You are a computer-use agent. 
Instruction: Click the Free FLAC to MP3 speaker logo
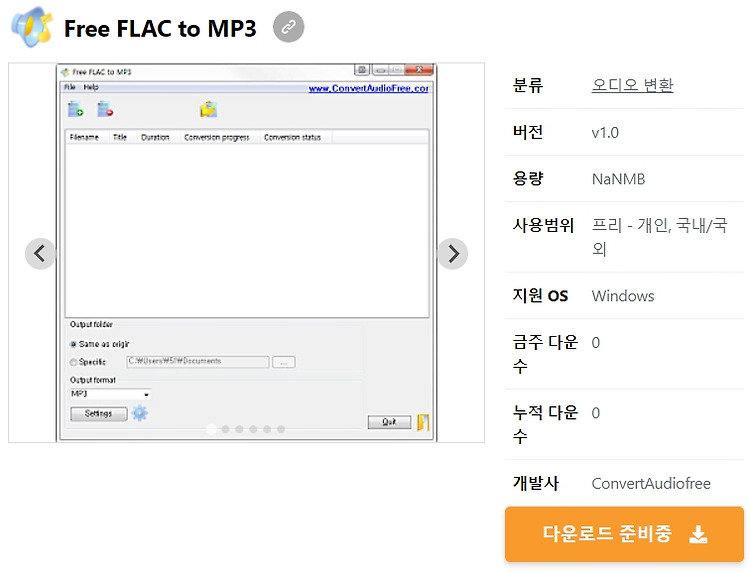[x=32, y=27]
